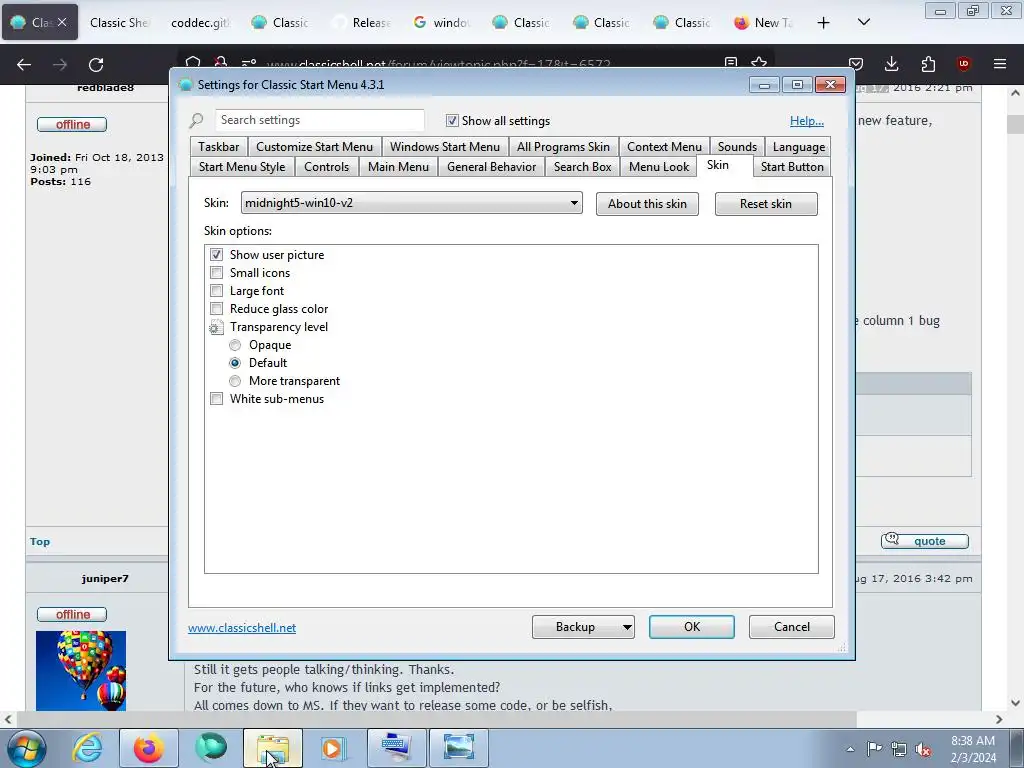Reload the page in Firefox
Image resolution: width=1024 pixels, height=768 pixels.
coord(96,65)
